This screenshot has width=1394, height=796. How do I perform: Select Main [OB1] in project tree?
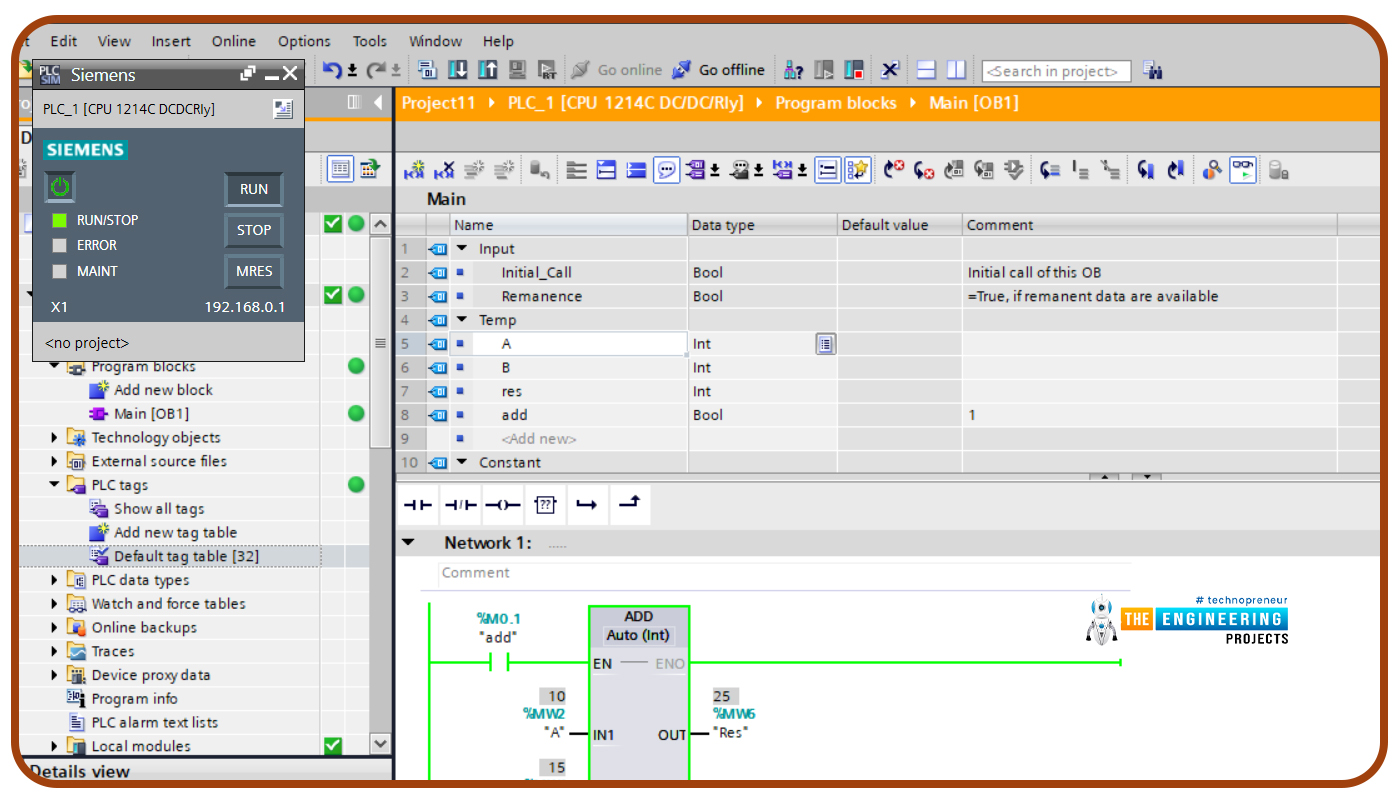click(151, 414)
